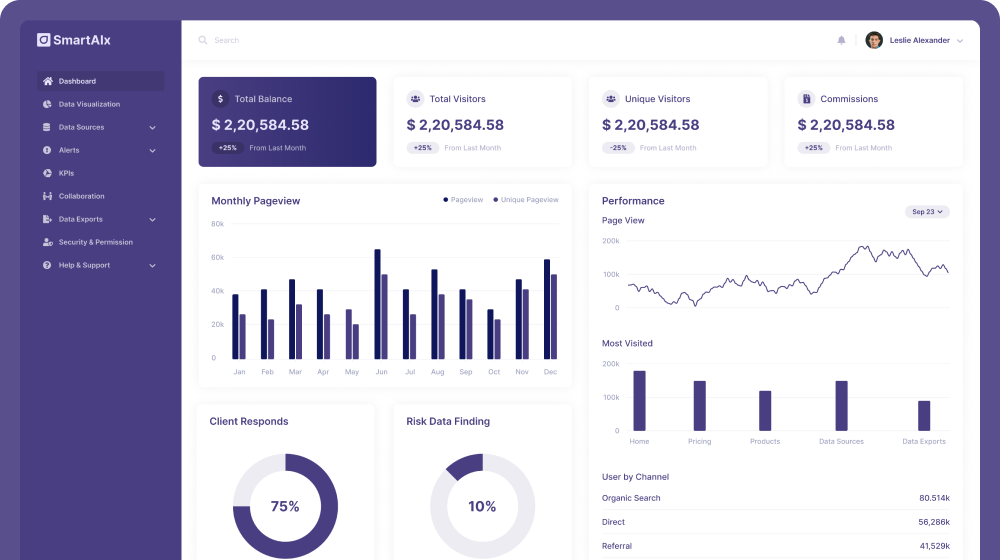The image size is (1000, 560).
Task: Open the Sep 23 date dropdown
Action: point(927,212)
